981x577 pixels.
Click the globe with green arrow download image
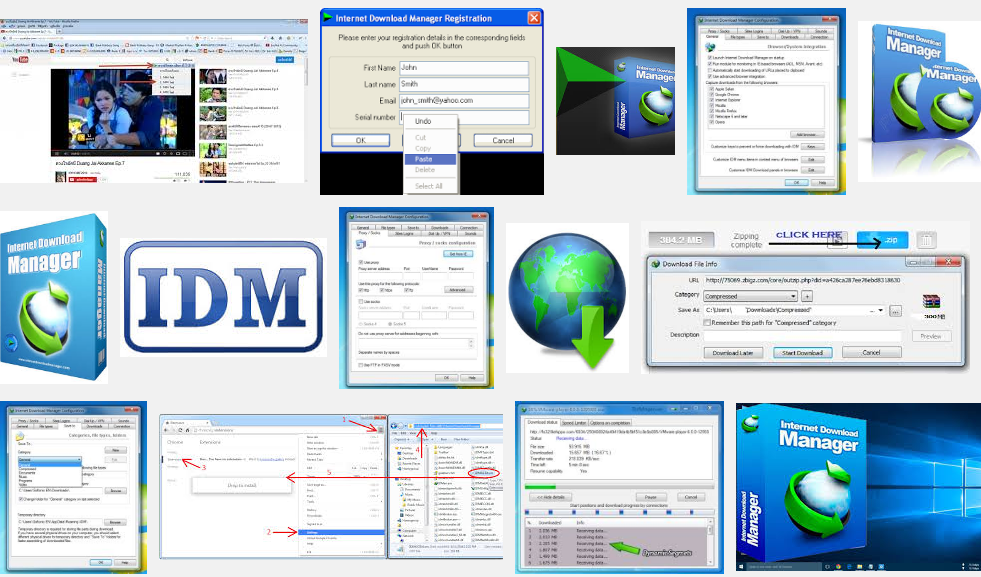567,298
